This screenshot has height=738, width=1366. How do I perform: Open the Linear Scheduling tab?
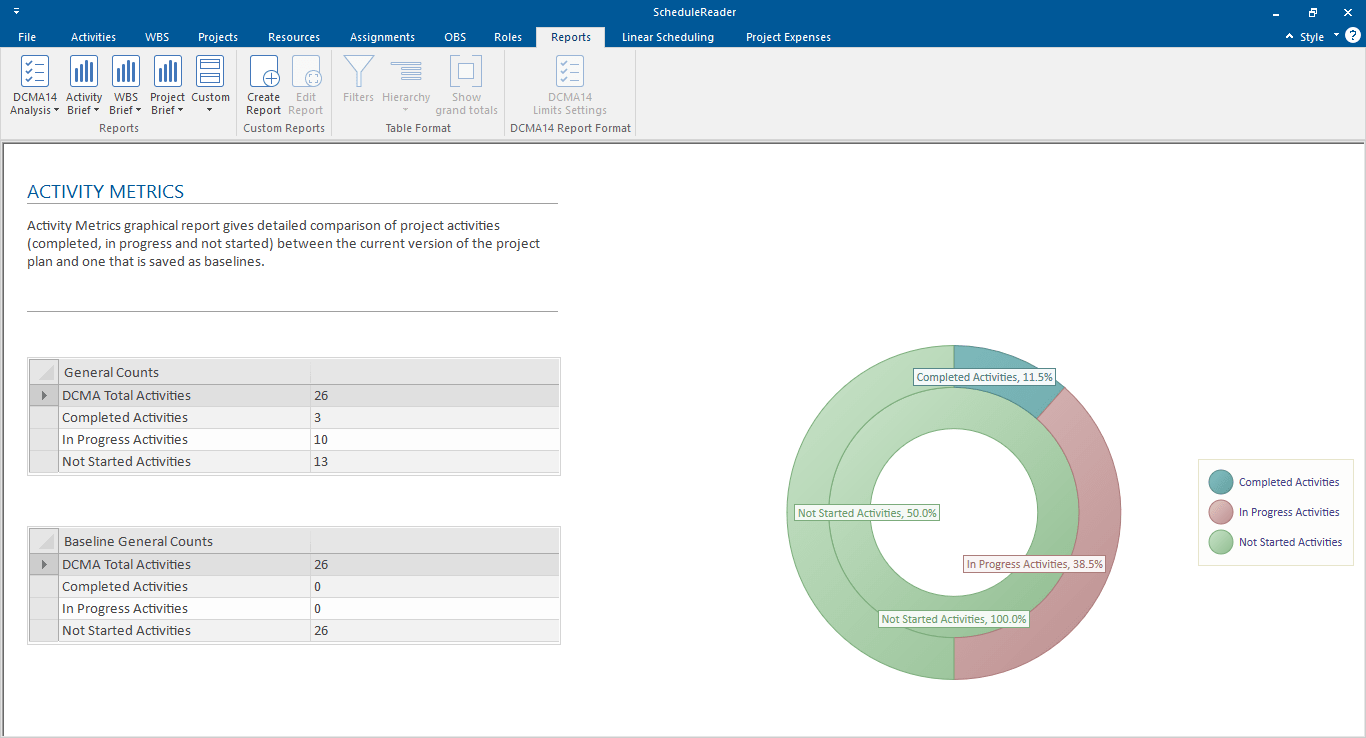tap(667, 37)
